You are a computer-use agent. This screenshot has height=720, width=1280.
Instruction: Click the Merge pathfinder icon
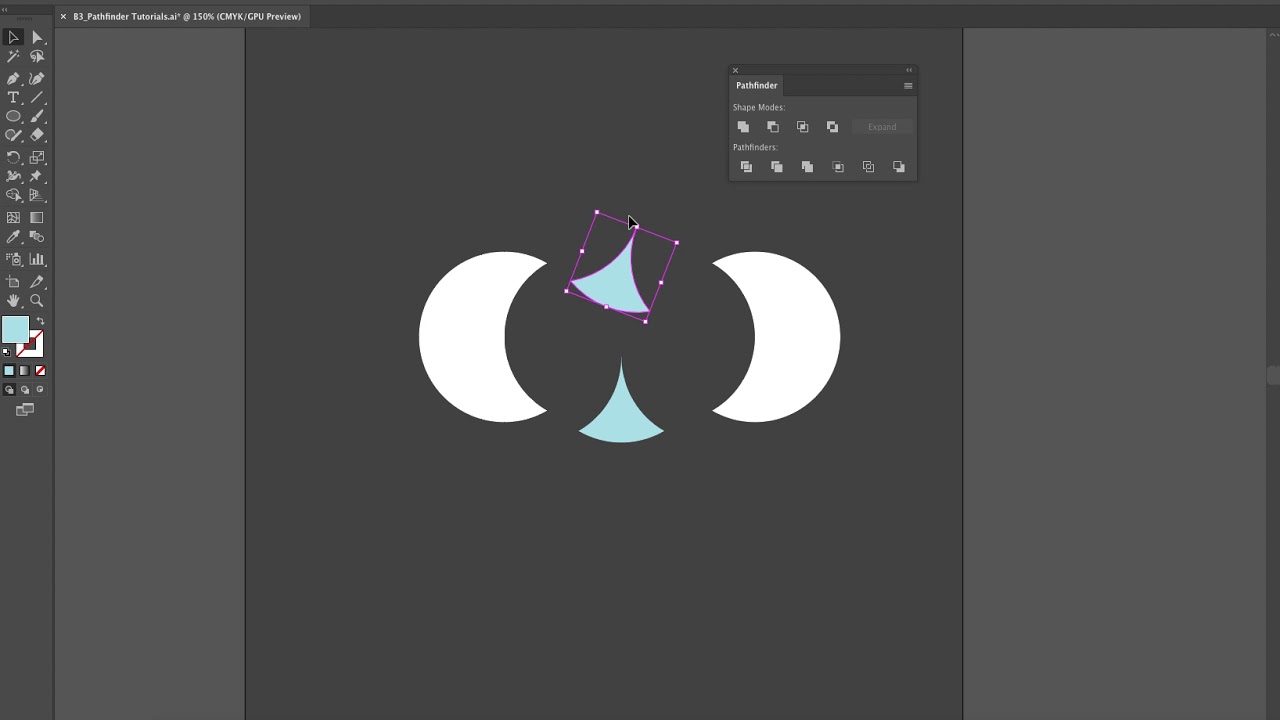pos(807,167)
